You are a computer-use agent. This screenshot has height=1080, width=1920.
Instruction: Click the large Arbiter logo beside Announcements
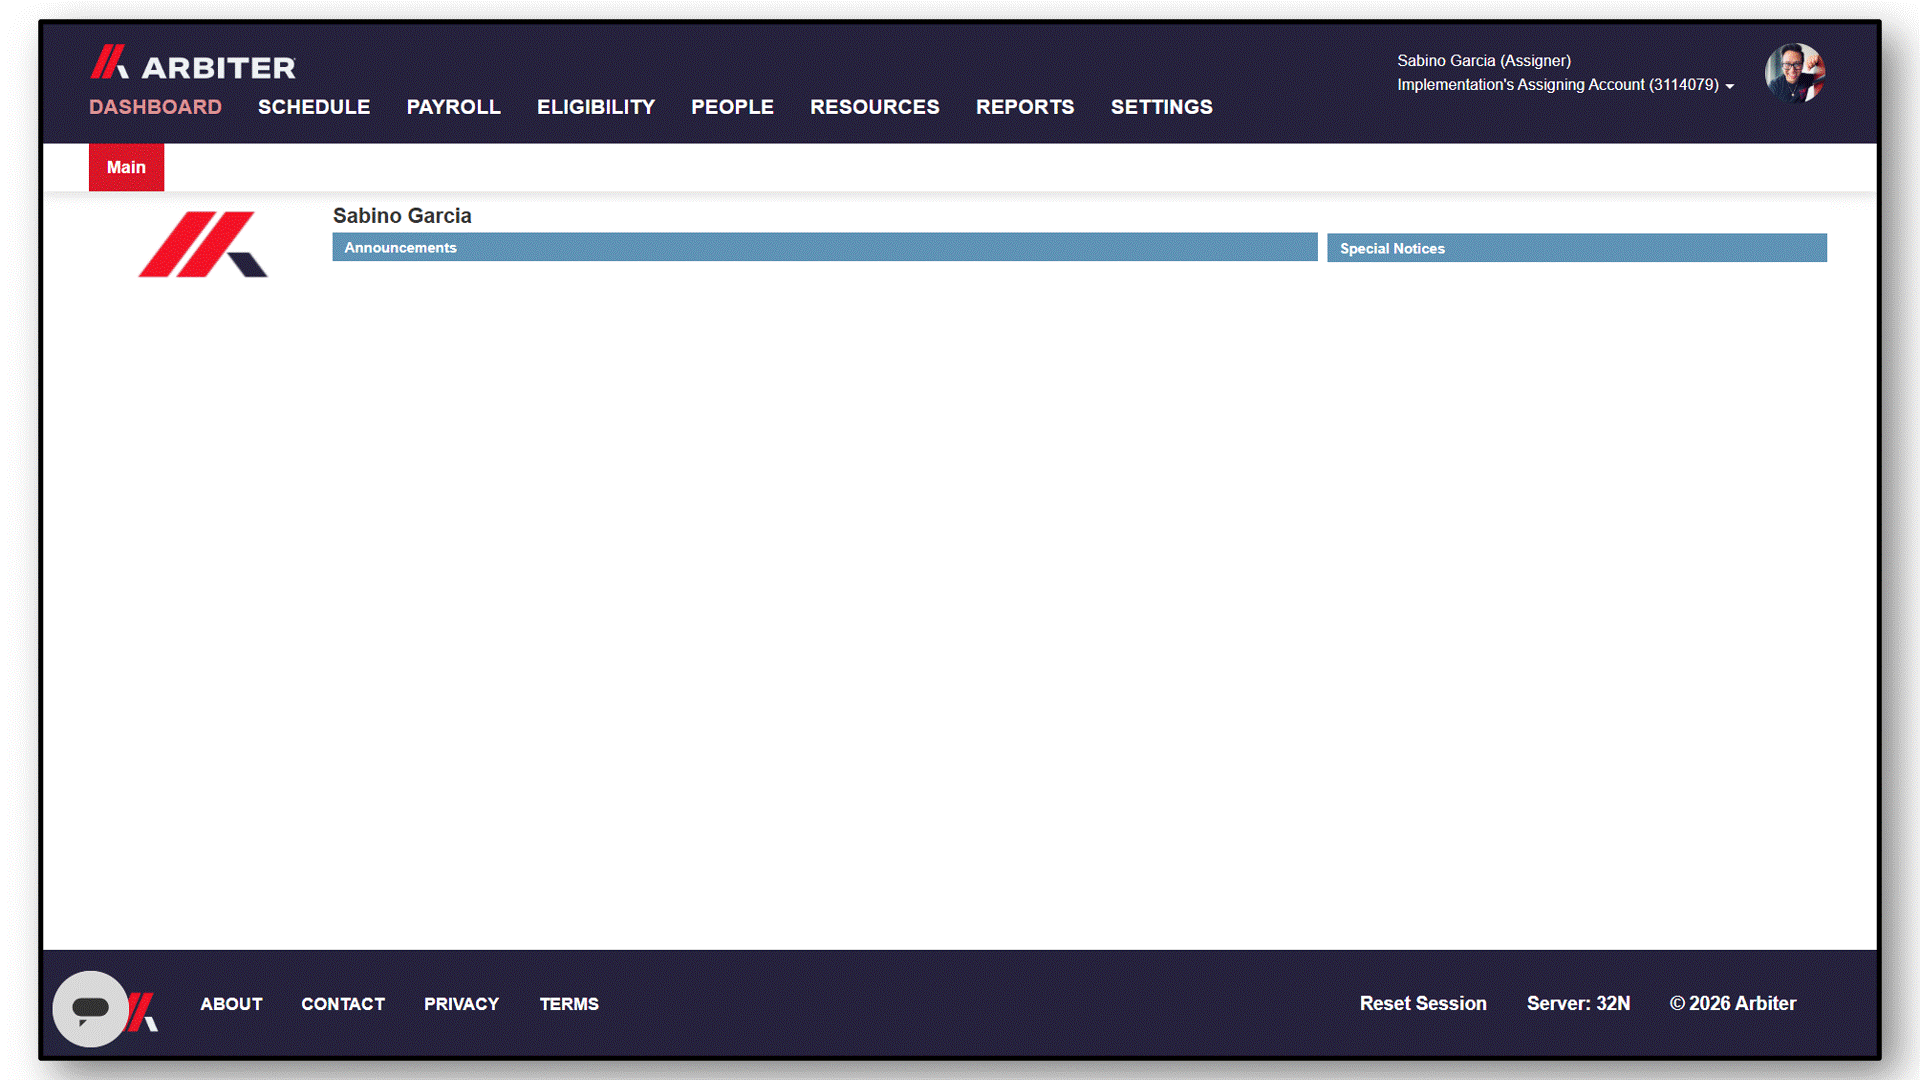coord(203,244)
